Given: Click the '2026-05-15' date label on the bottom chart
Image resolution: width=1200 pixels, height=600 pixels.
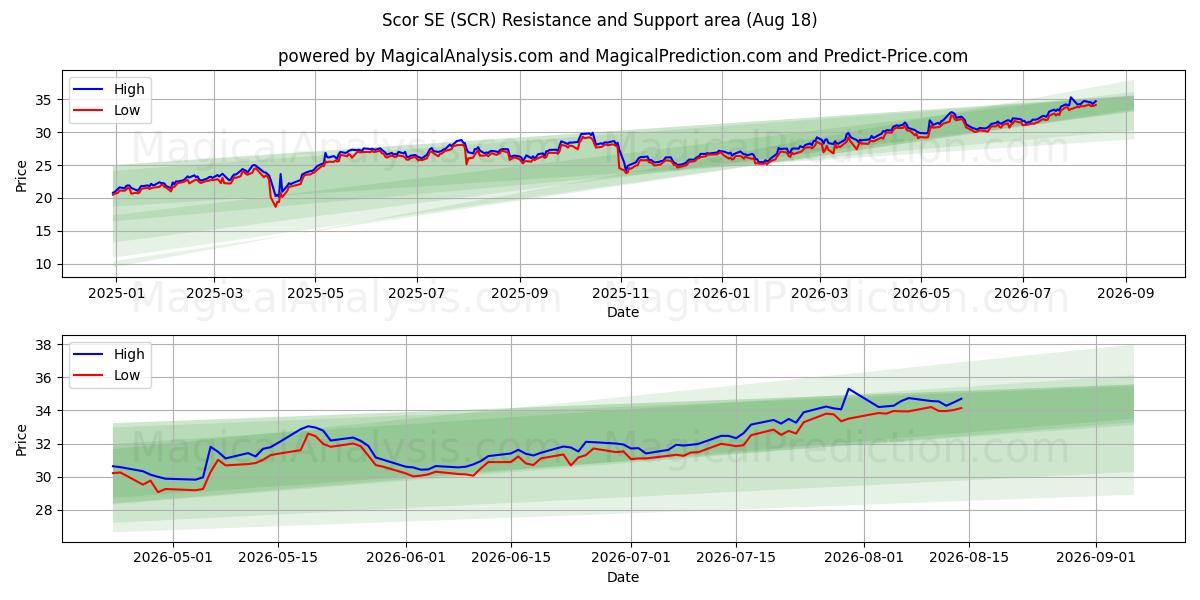Looking at the screenshot, I should [x=278, y=558].
